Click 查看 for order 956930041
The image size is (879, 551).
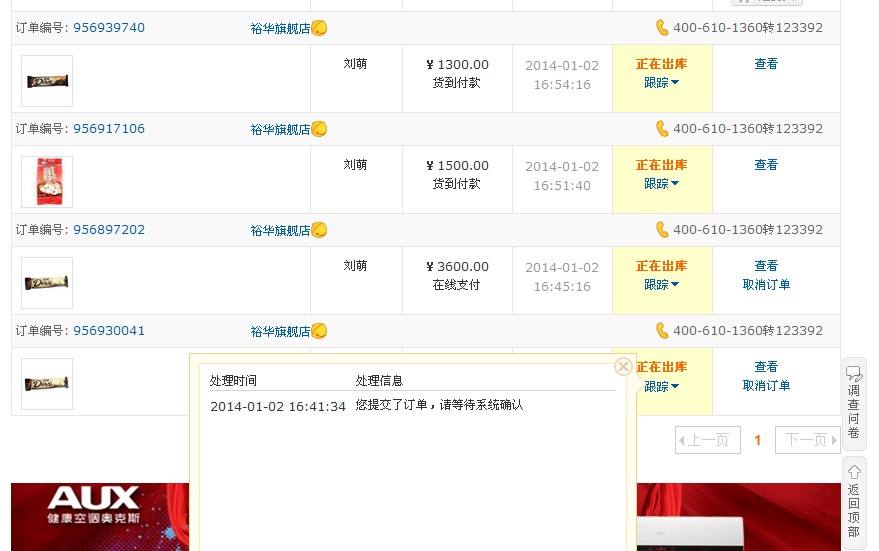tap(766, 366)
